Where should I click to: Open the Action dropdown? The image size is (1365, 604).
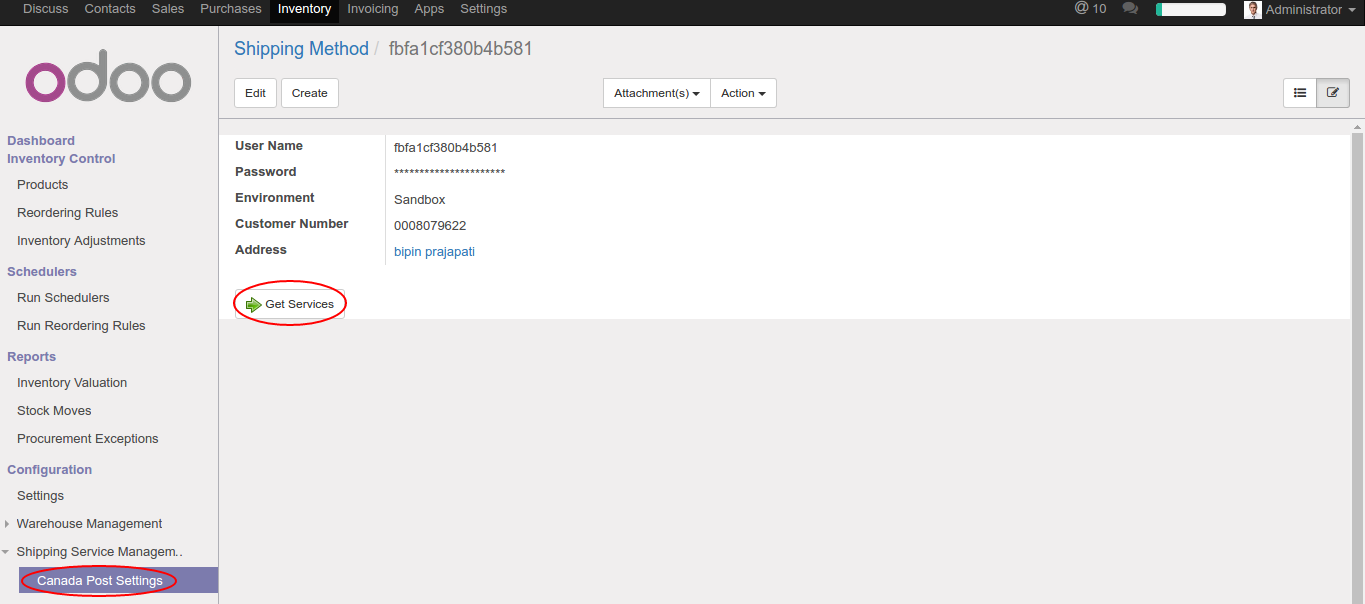pyautogui.click(x=743, y=93)
